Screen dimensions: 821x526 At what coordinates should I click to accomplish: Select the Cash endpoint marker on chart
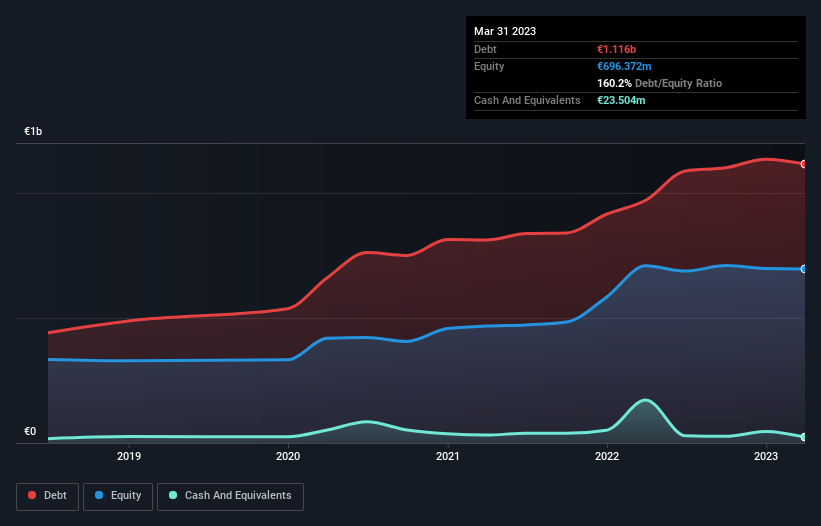tap(804, 437)
